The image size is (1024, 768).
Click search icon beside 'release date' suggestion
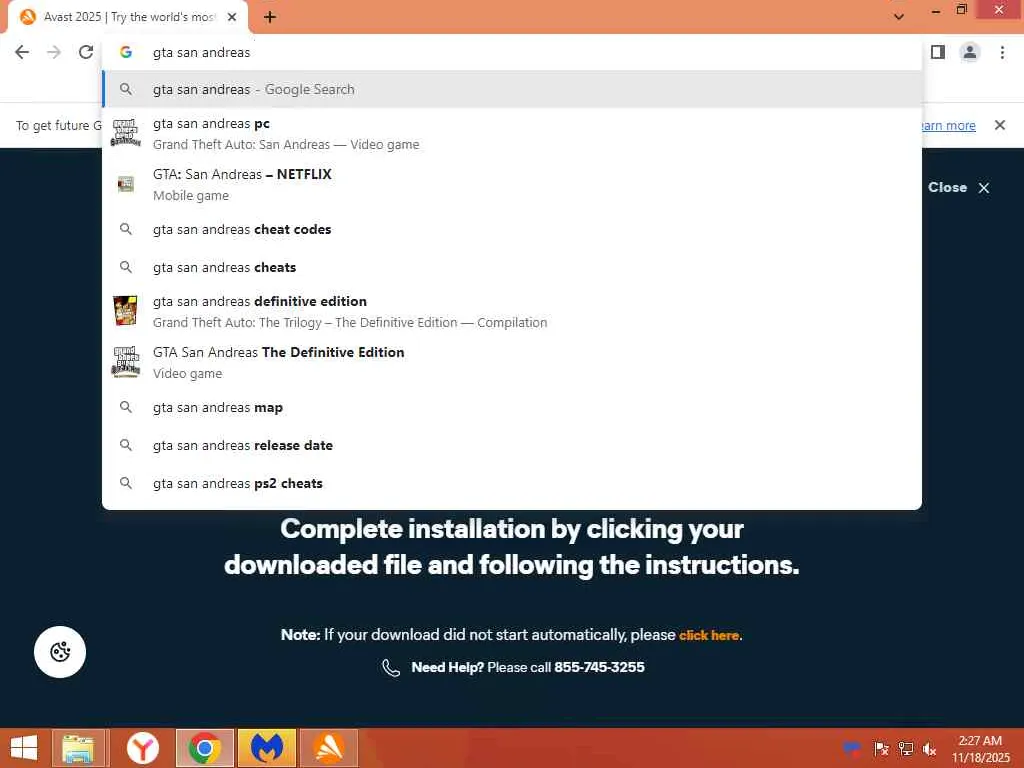(x=125, y=445)
